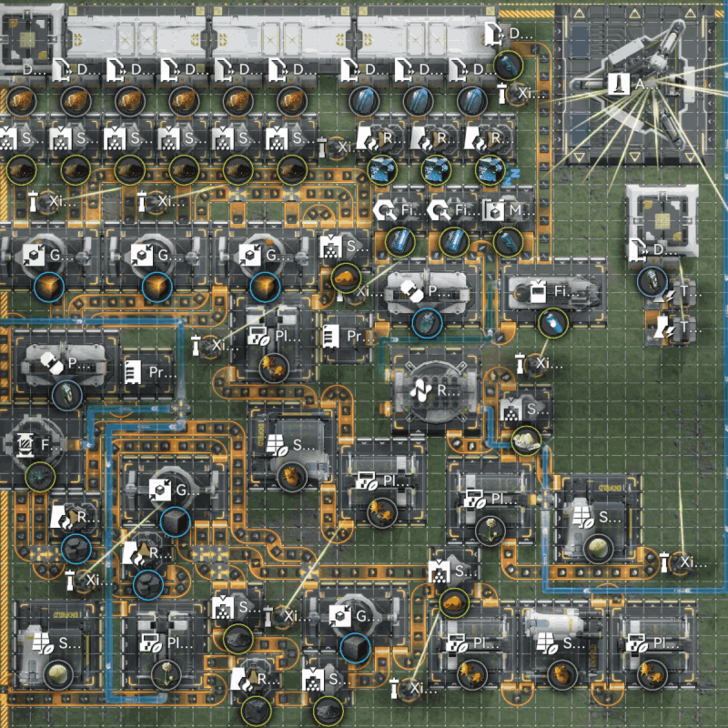Open the orange bud badge of bottom-row S... picker

pyautogui.click(x=562, y=674)
